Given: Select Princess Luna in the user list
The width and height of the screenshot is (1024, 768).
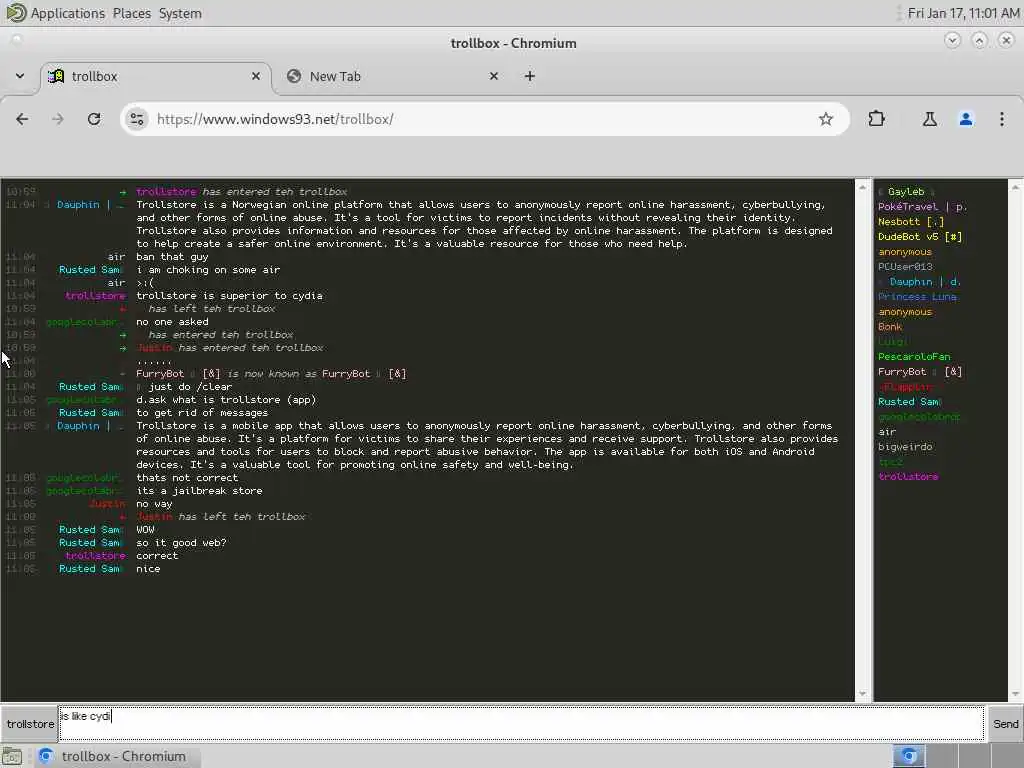Looking at the screenshot, I should point(917,296).
